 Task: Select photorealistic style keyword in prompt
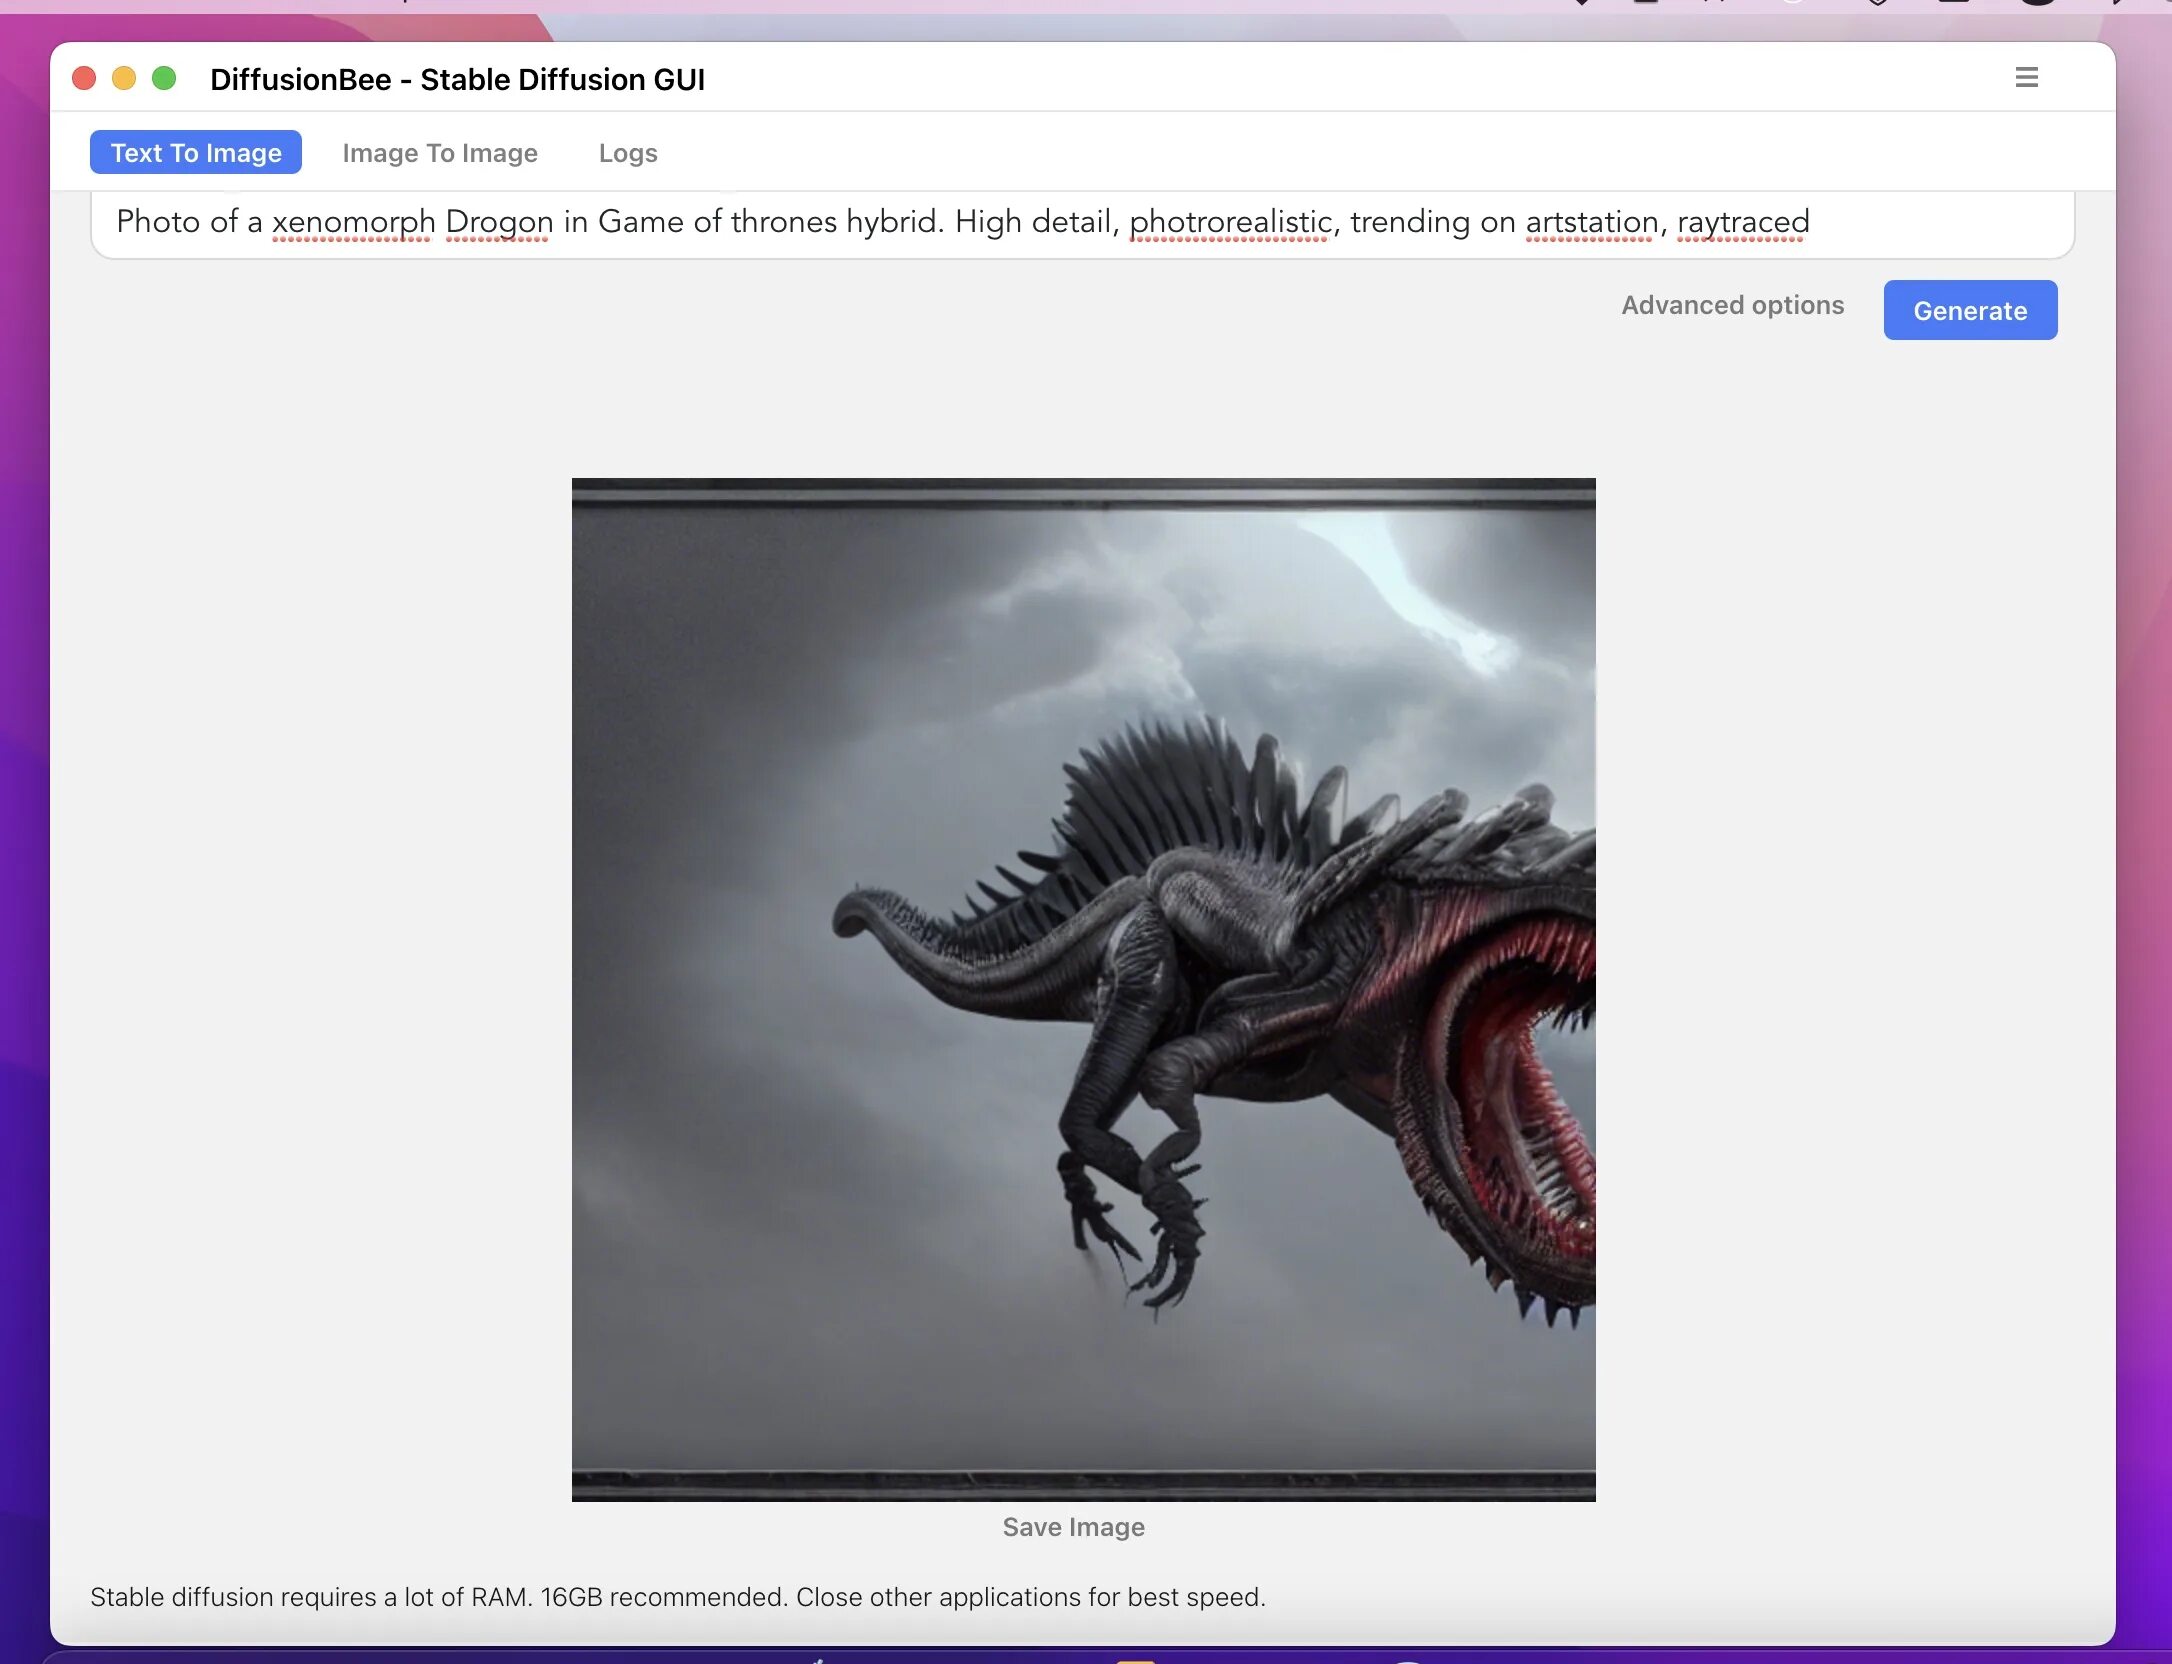tap(1227, 220)
